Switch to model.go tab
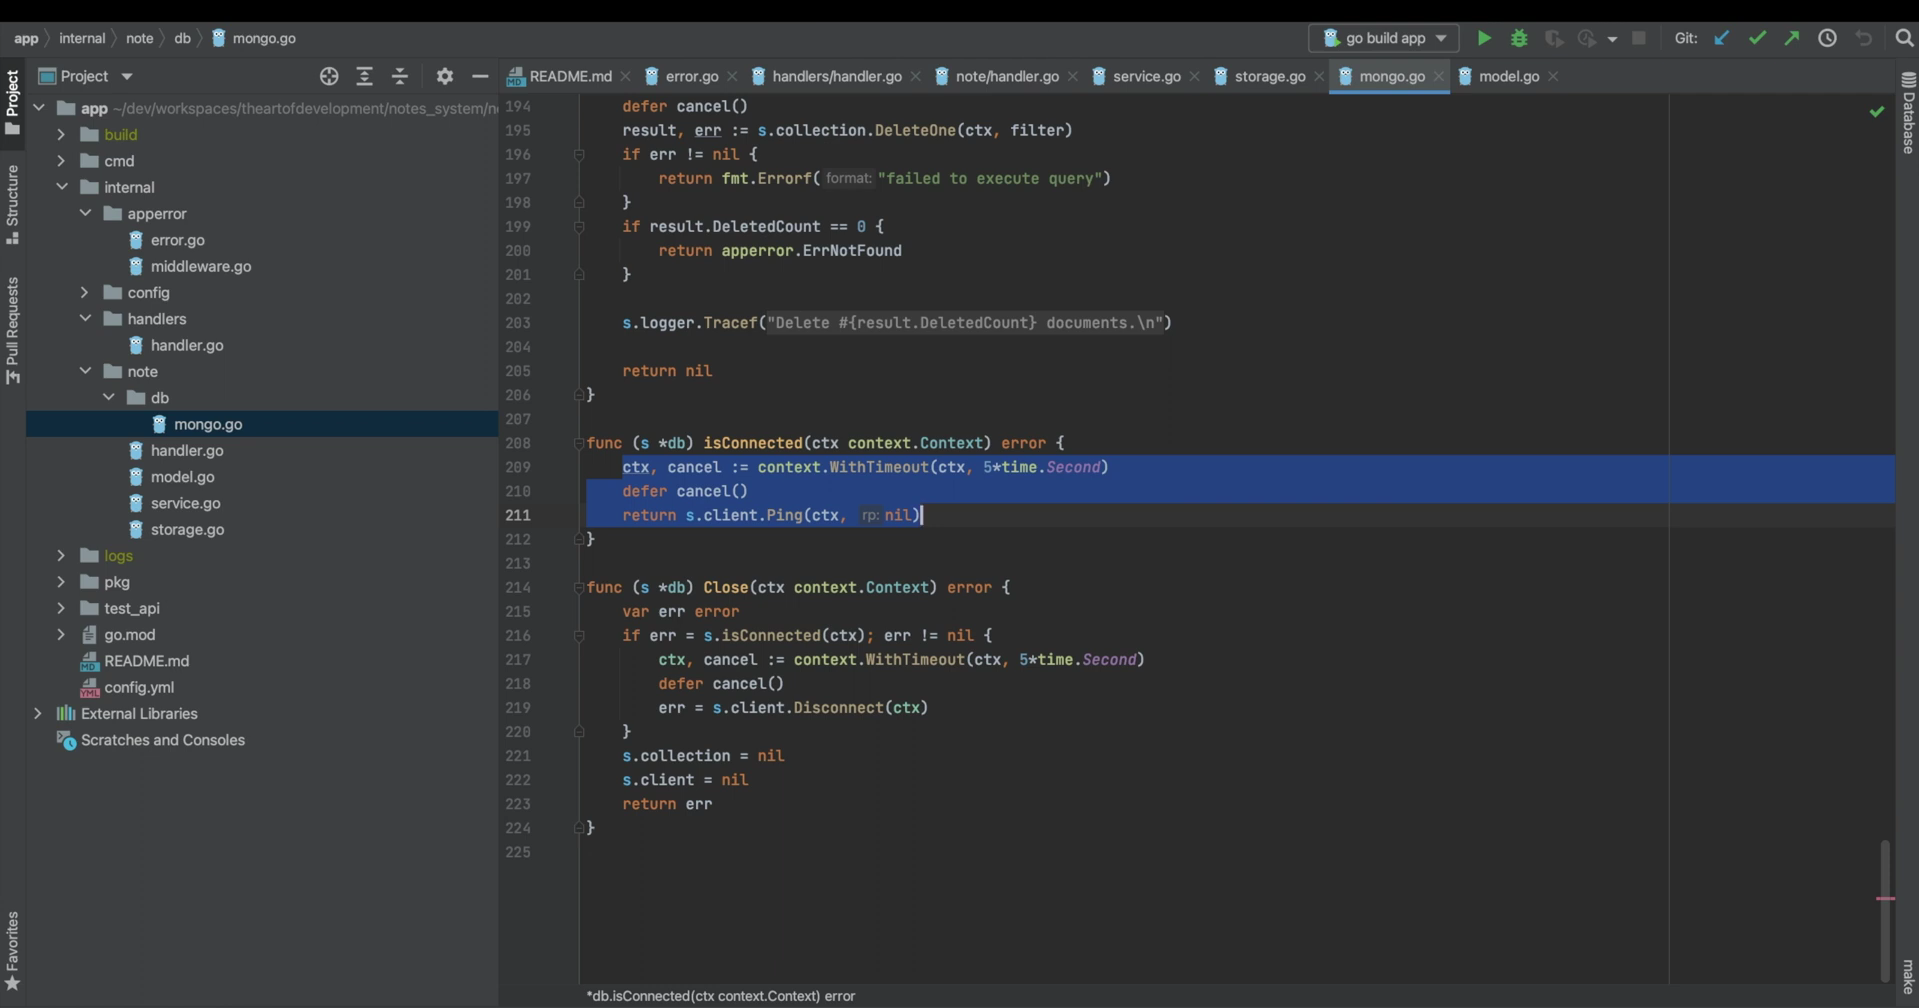 pos(1508,76)
